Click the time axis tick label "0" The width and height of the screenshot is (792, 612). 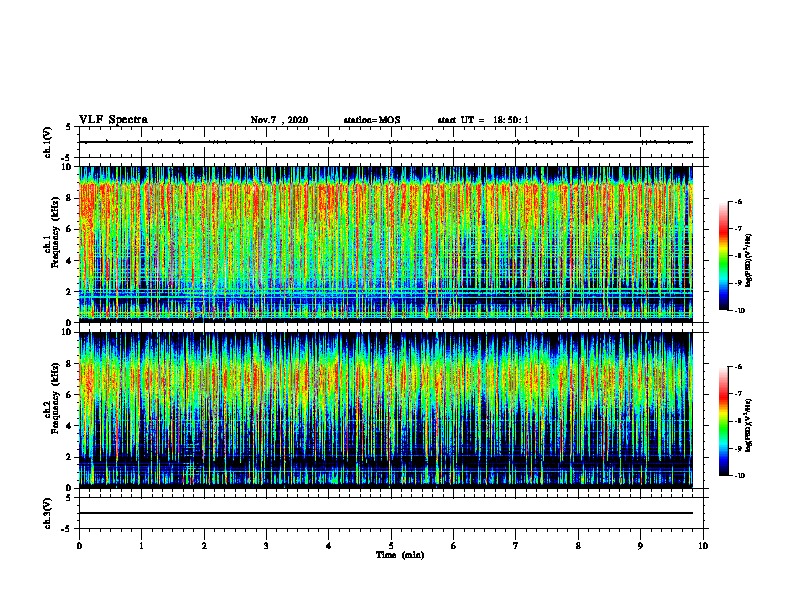(79, 546)
